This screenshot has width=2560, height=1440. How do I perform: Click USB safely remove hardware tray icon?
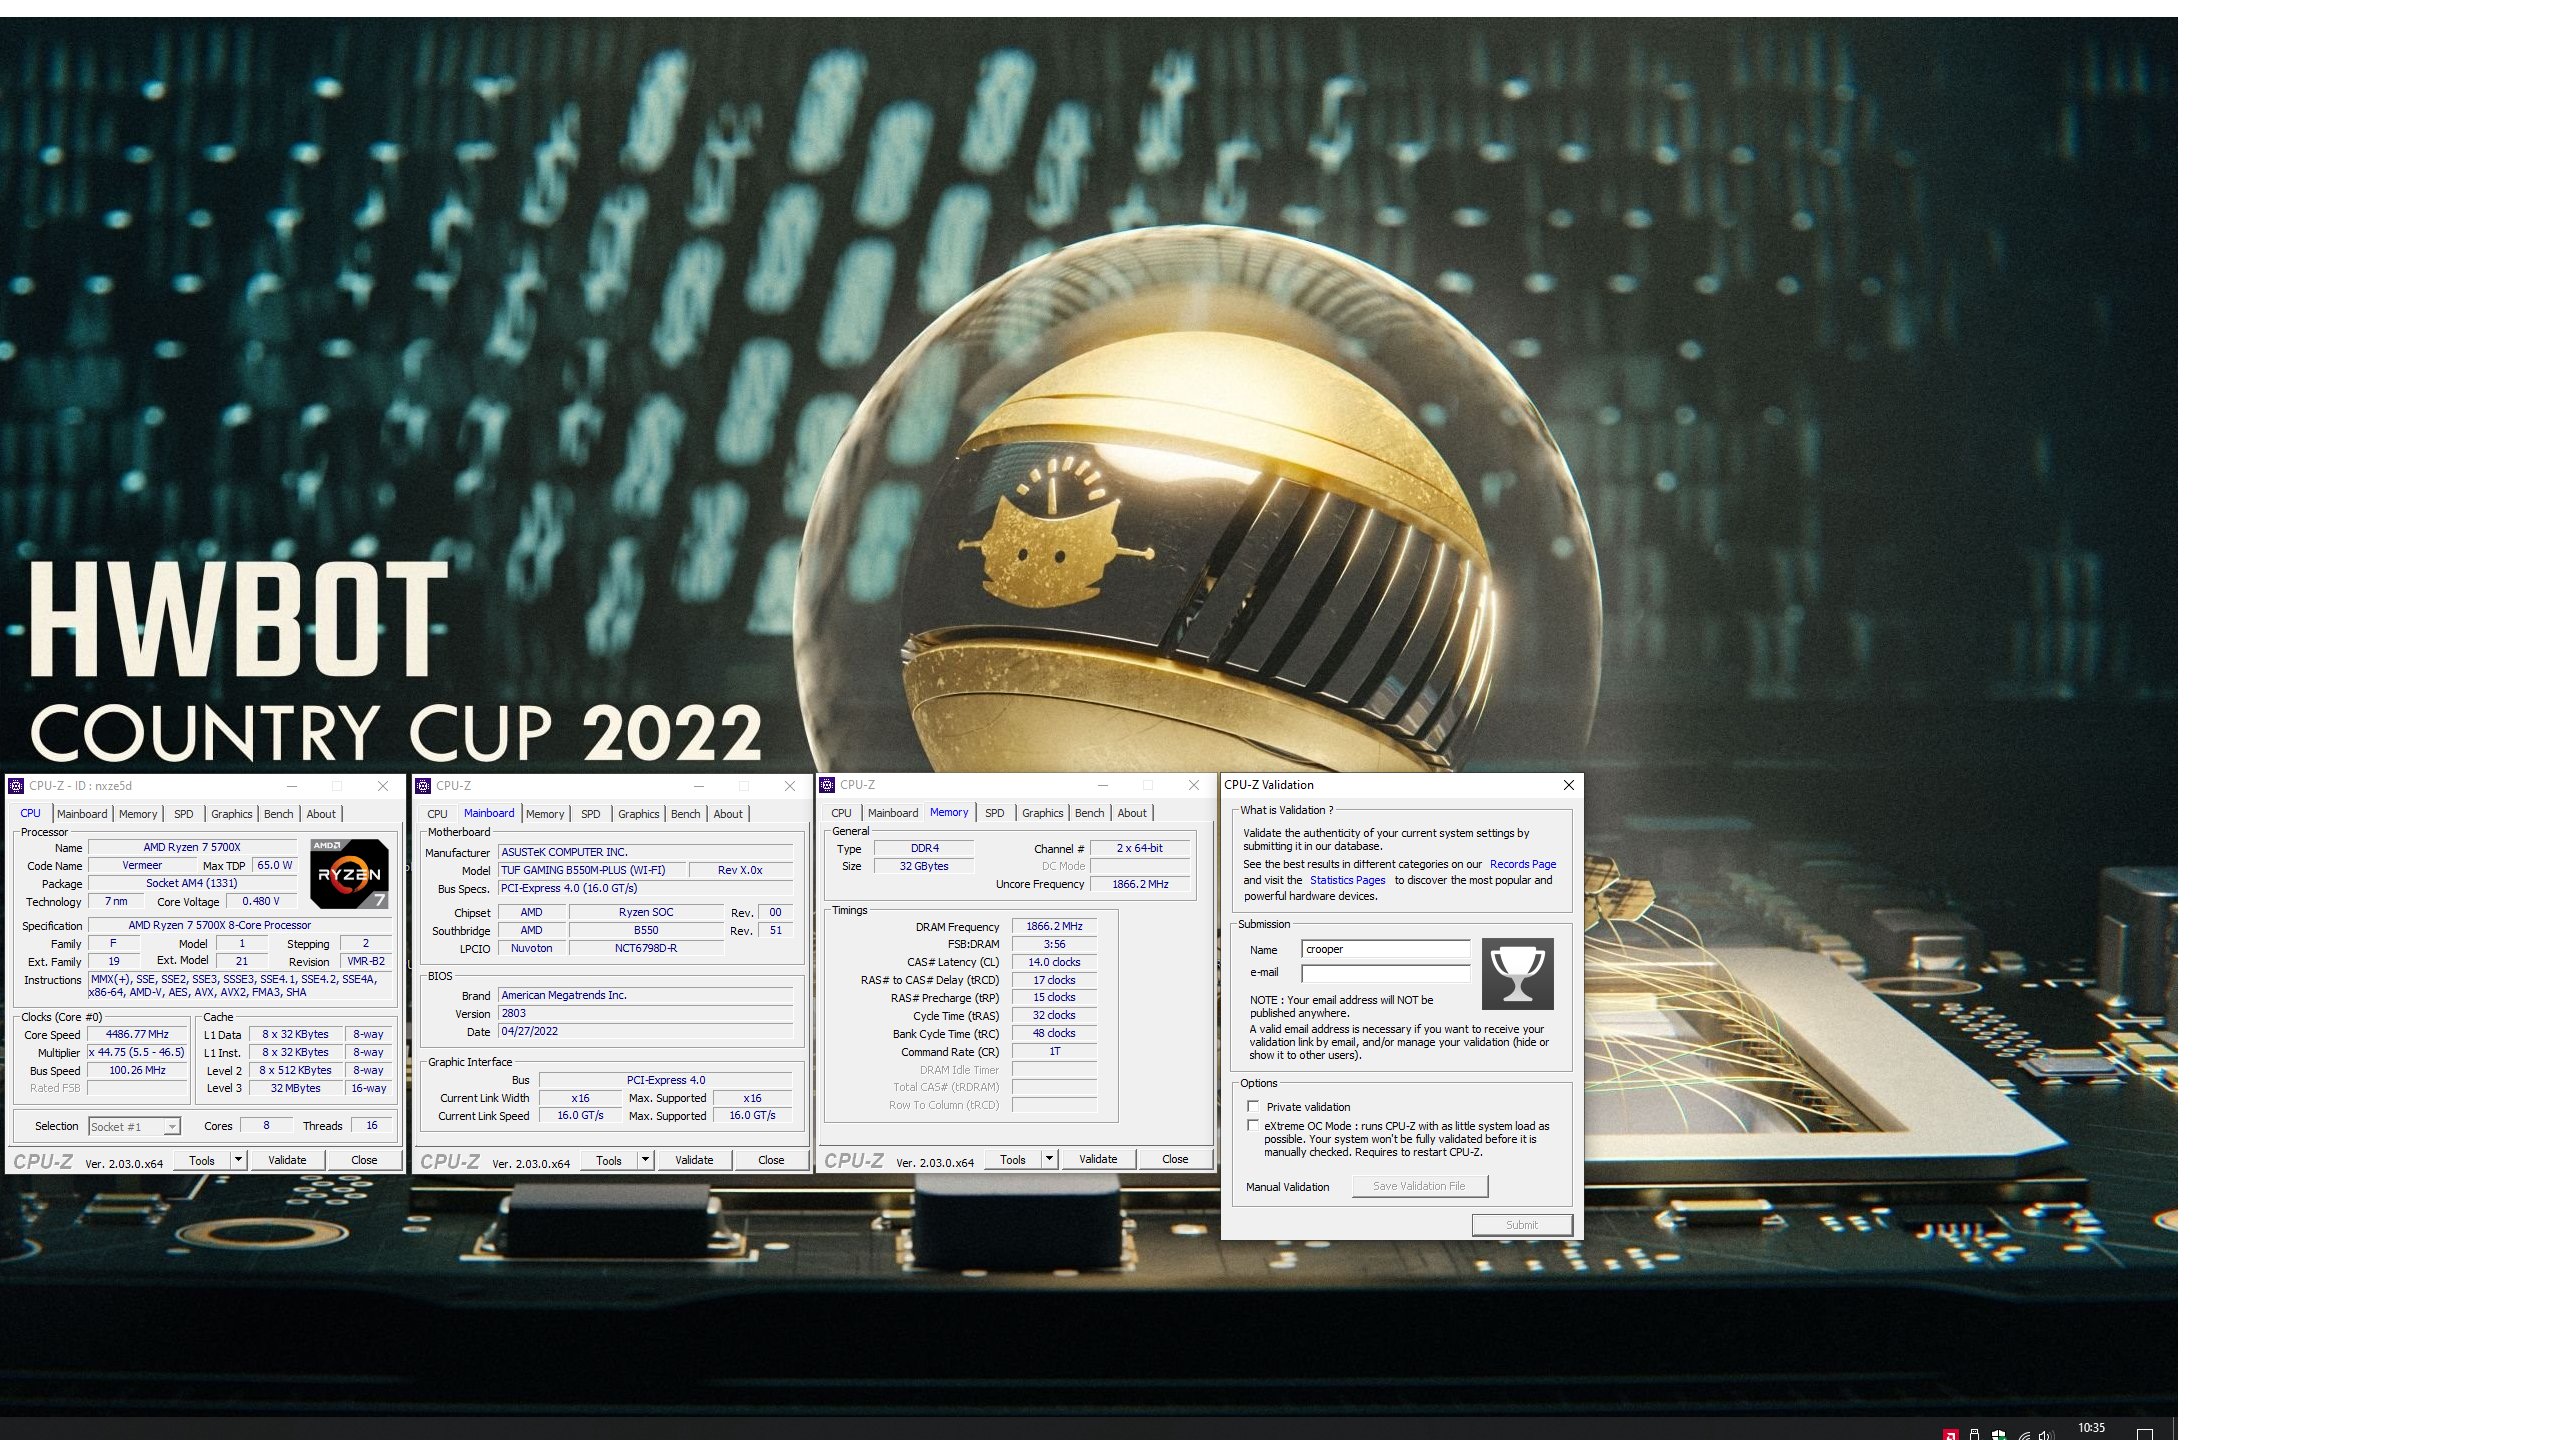click(x=1974, y=1434)
